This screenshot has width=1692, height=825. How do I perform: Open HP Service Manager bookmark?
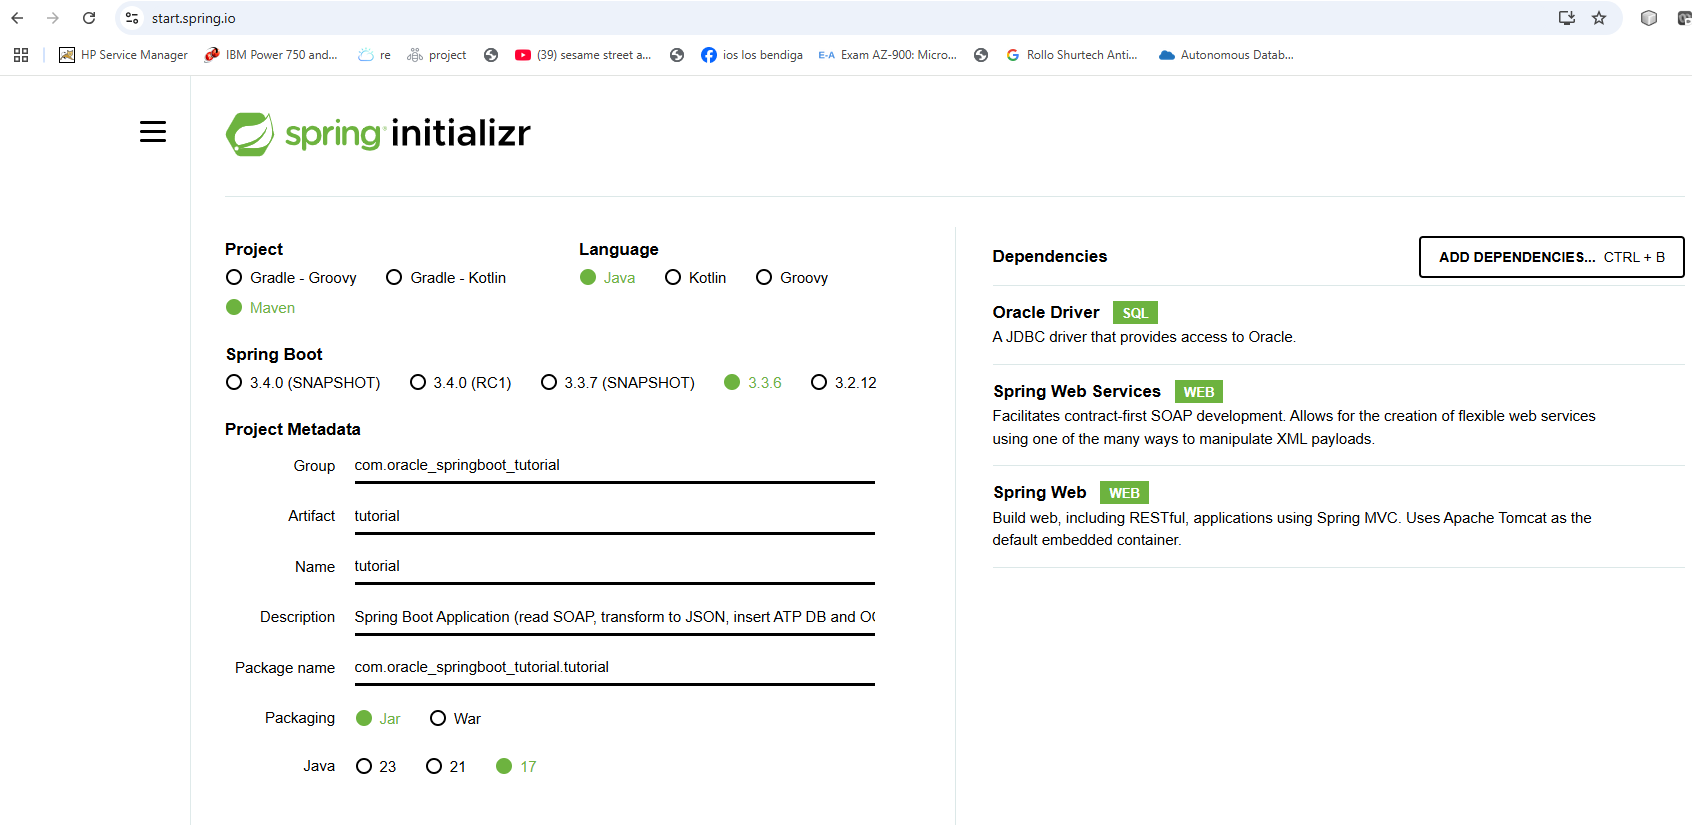tap(123, 55)
